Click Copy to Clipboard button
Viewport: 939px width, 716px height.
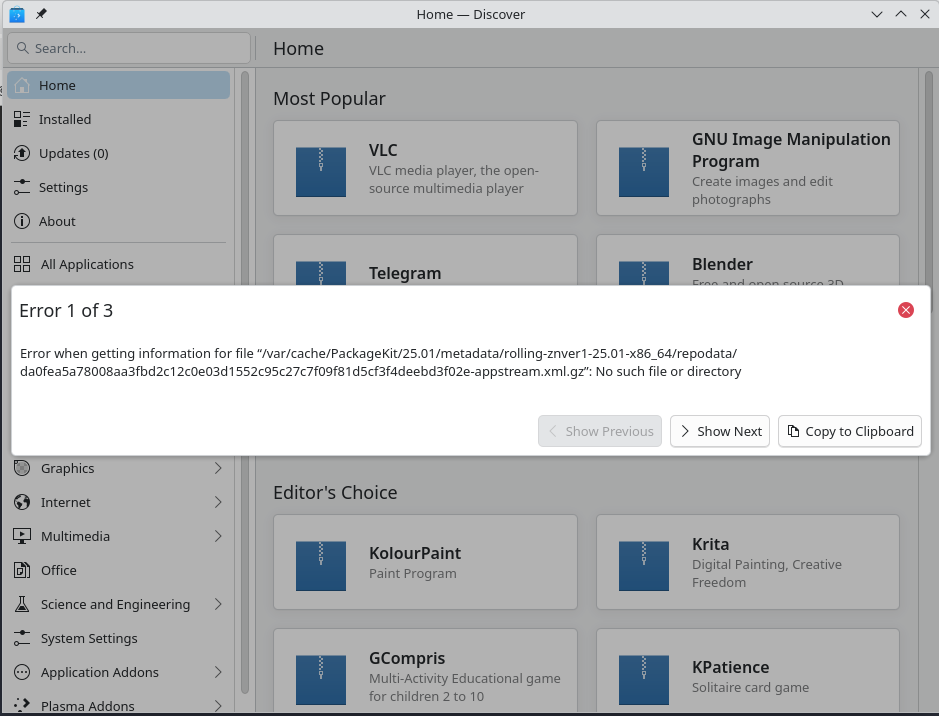[850, 431]
